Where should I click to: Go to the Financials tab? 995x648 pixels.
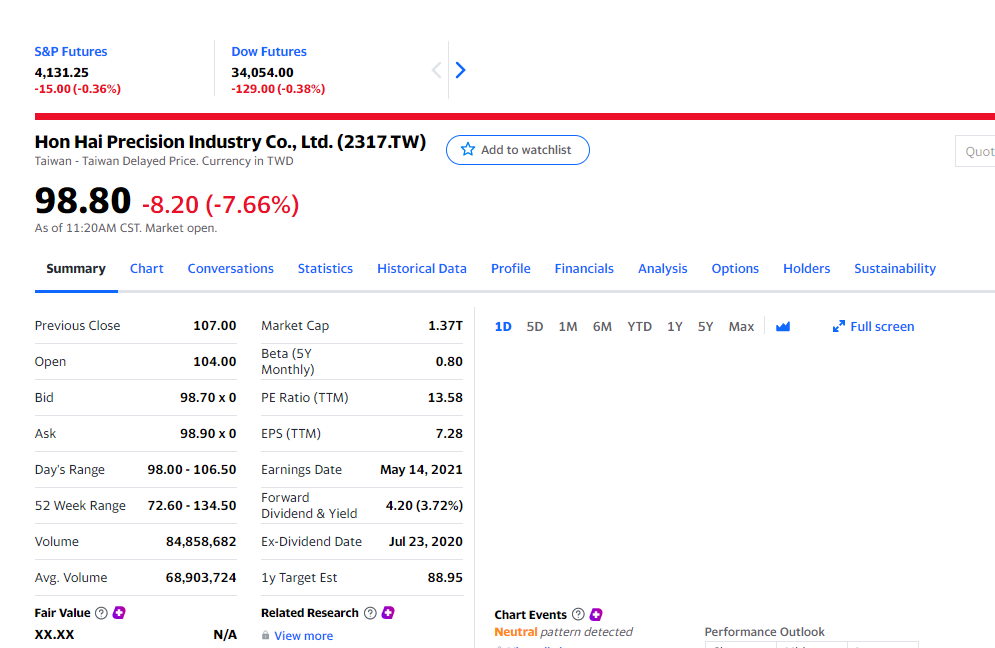point(584,269)
